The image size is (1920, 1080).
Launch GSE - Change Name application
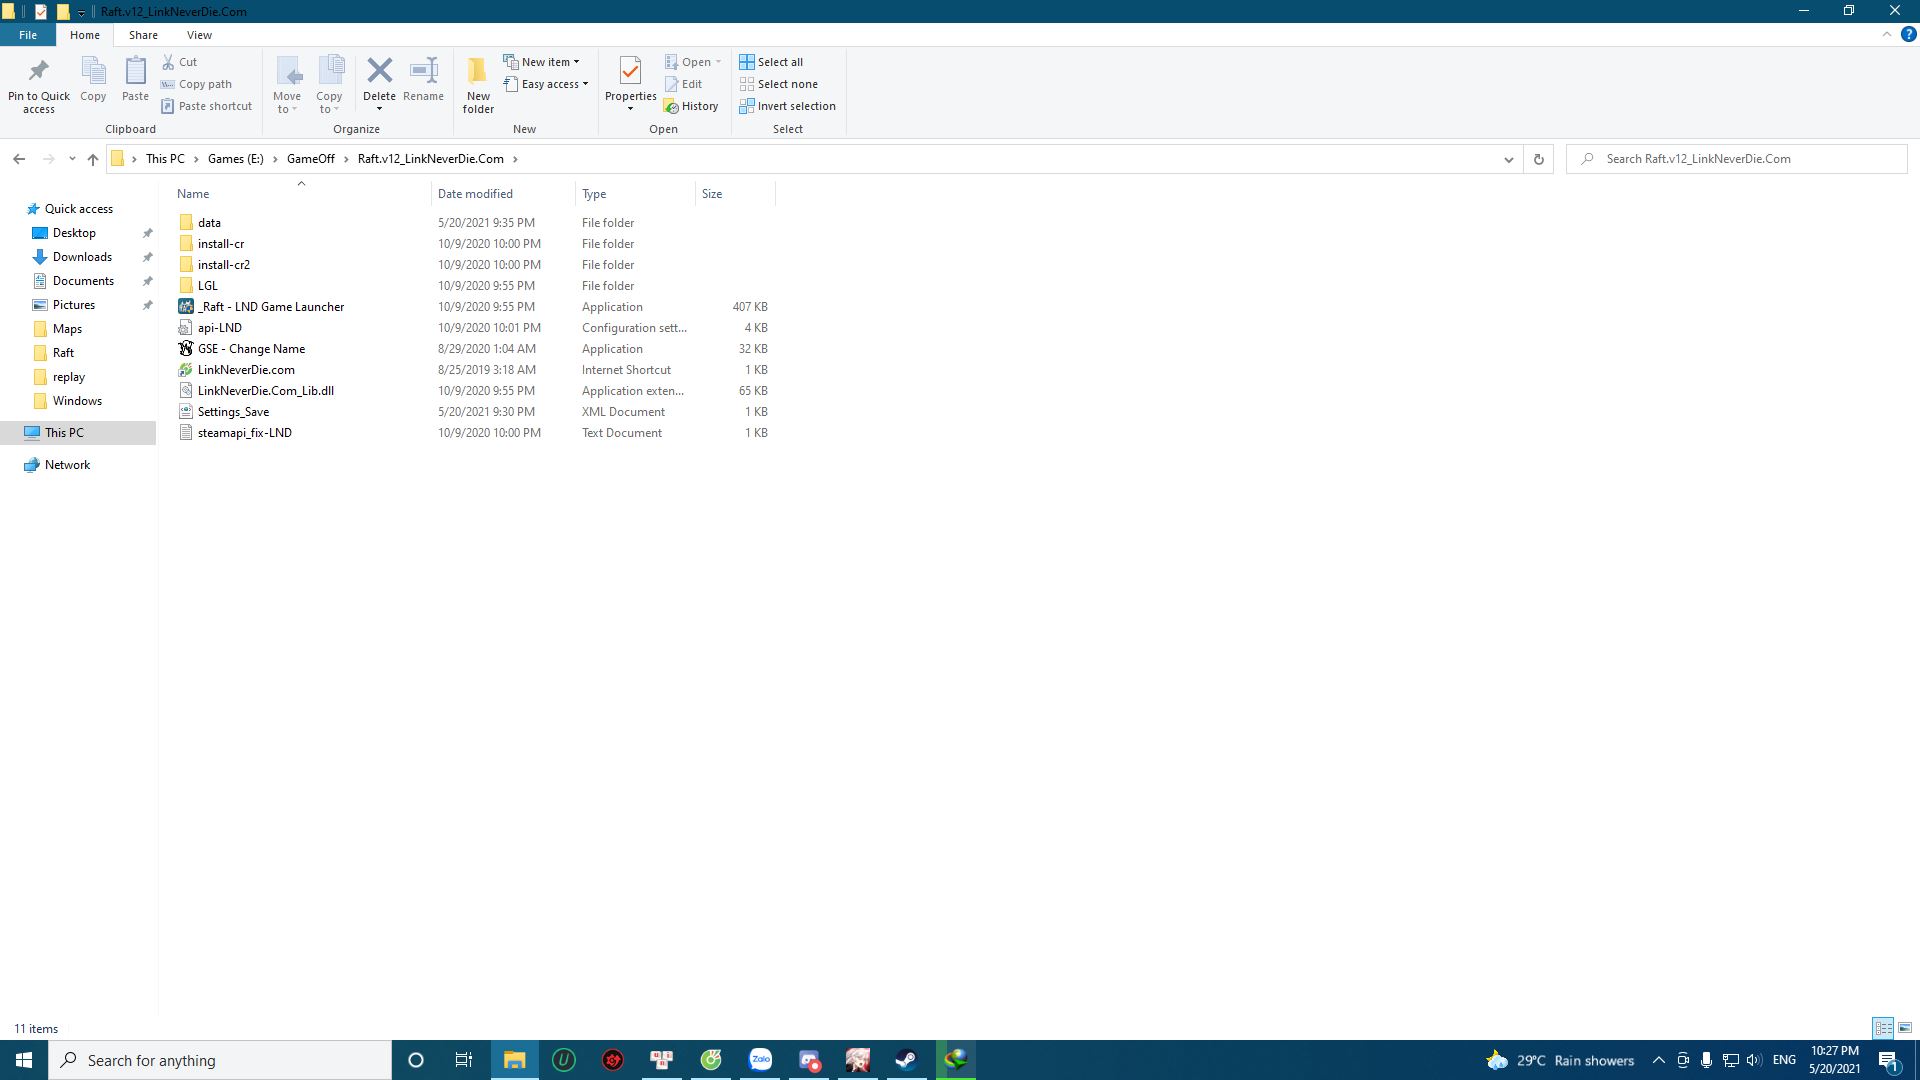click(x=251, y=348)
